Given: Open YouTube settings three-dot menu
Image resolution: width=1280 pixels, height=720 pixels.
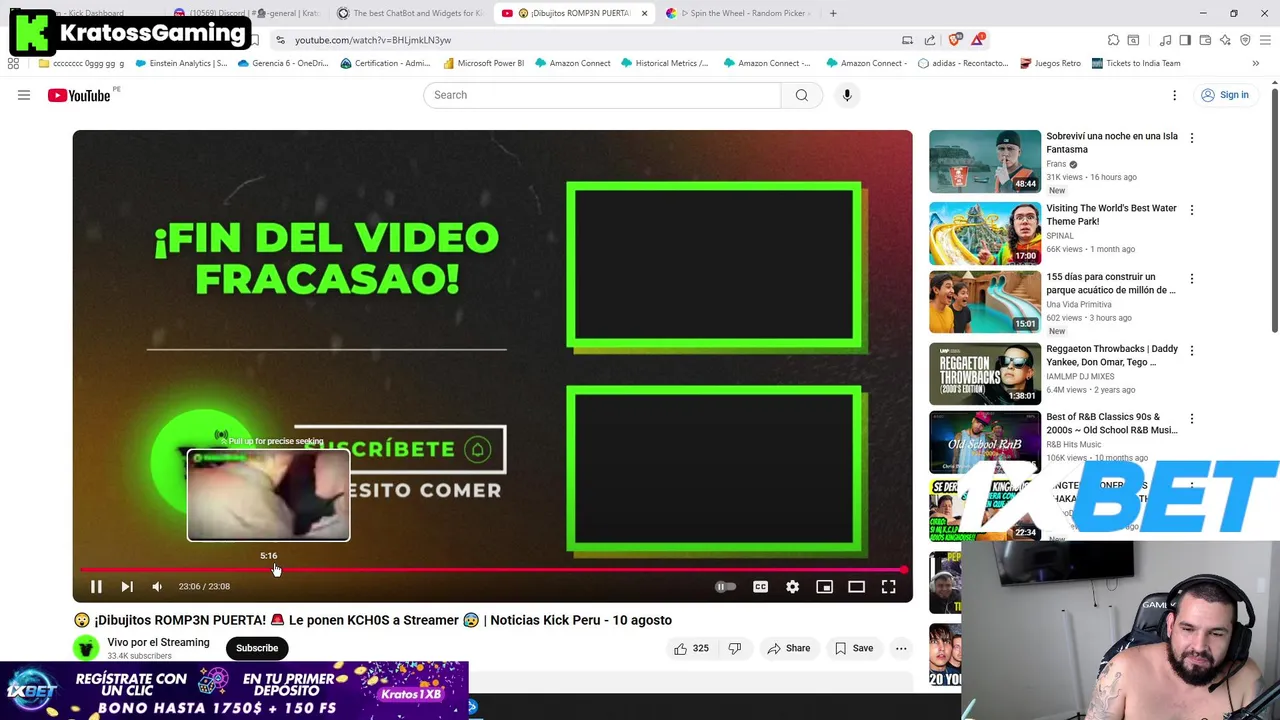Looking at the screenshot, I should click(1175, 95).
